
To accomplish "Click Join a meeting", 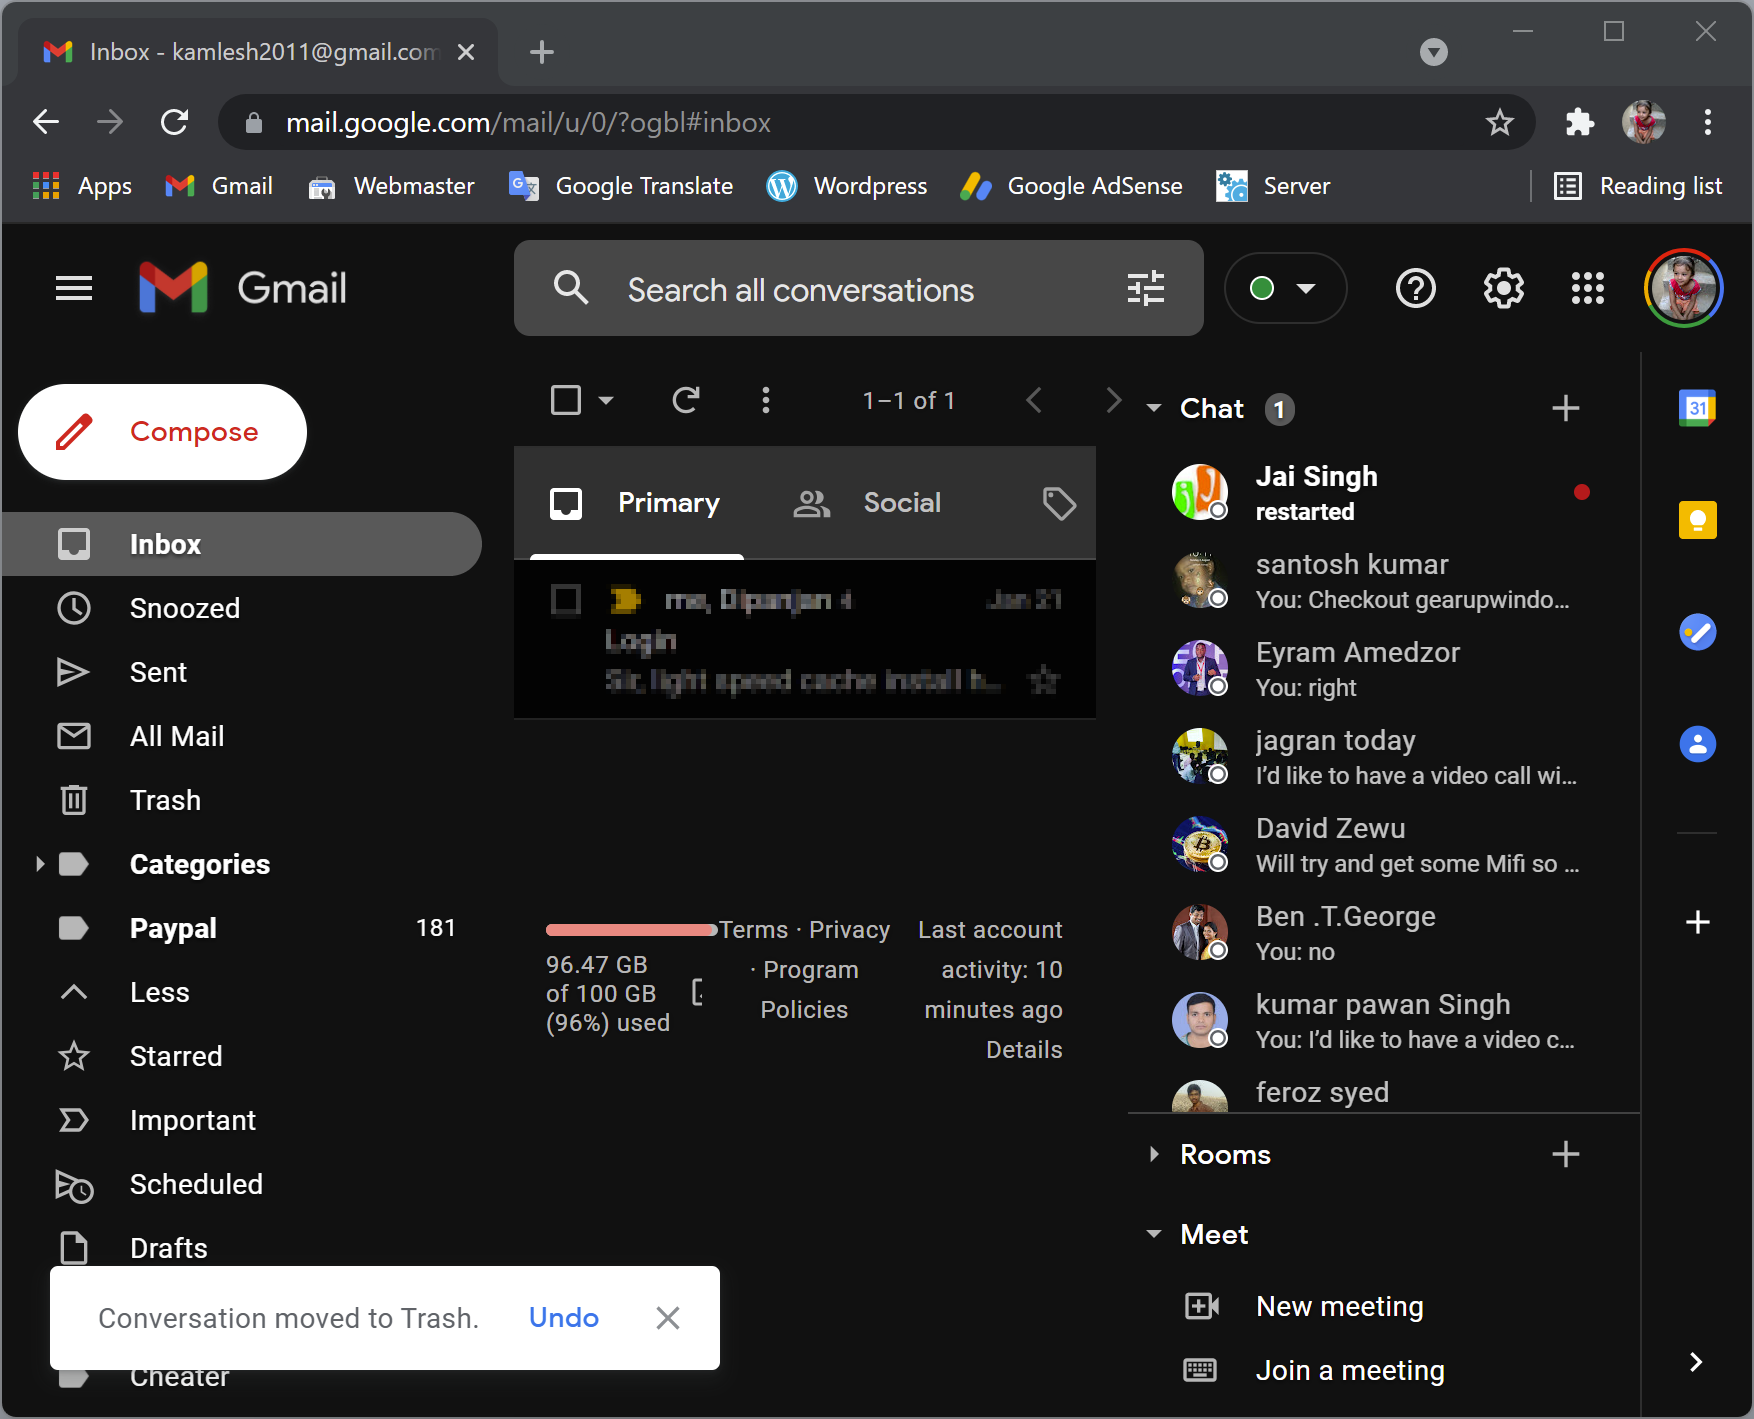I will [x=1350, y=1370].
